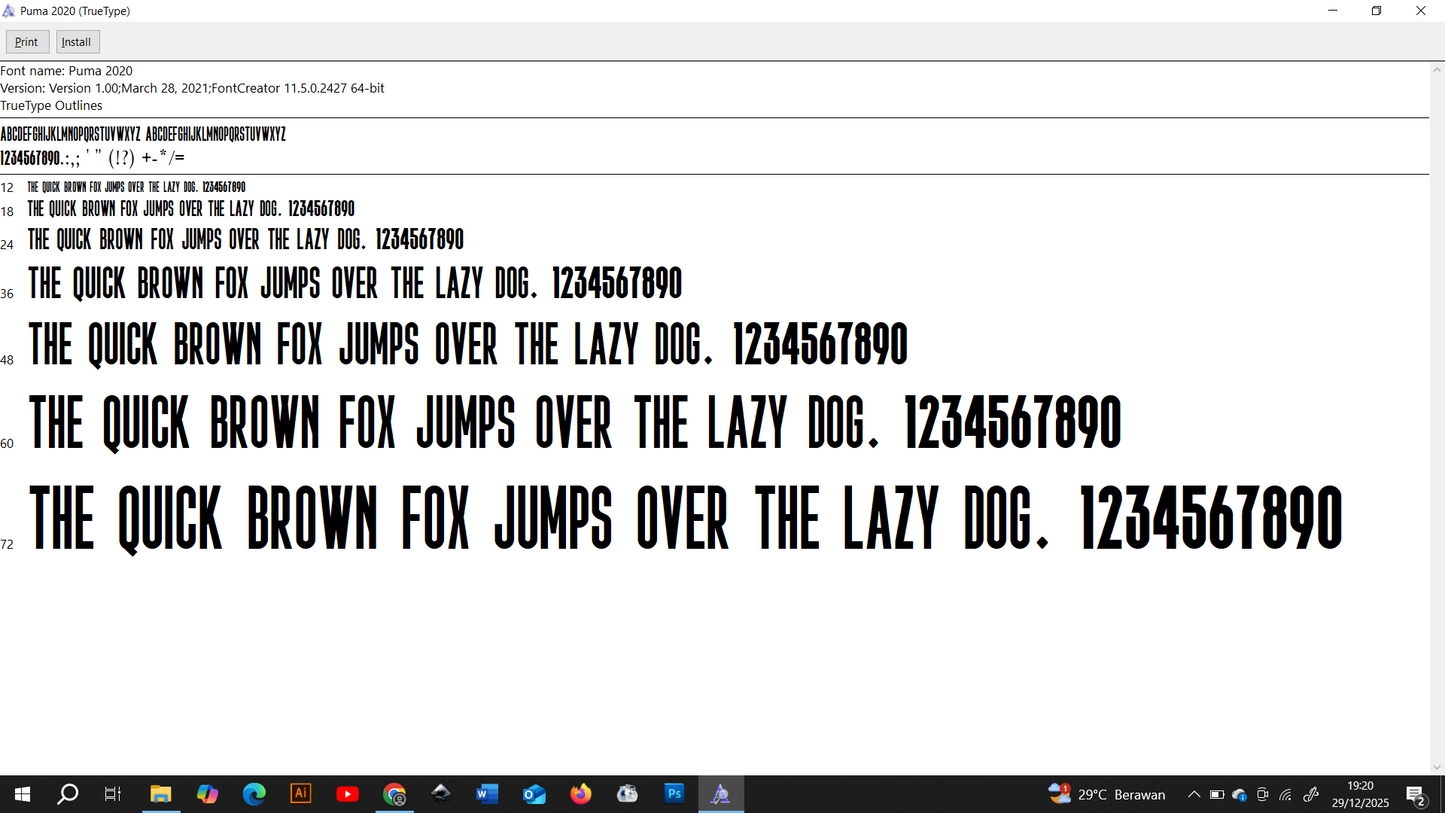Minimize the Puma 2020 font window
Viewport: 1445px width, 813px height.
(x=1333, y=11)
